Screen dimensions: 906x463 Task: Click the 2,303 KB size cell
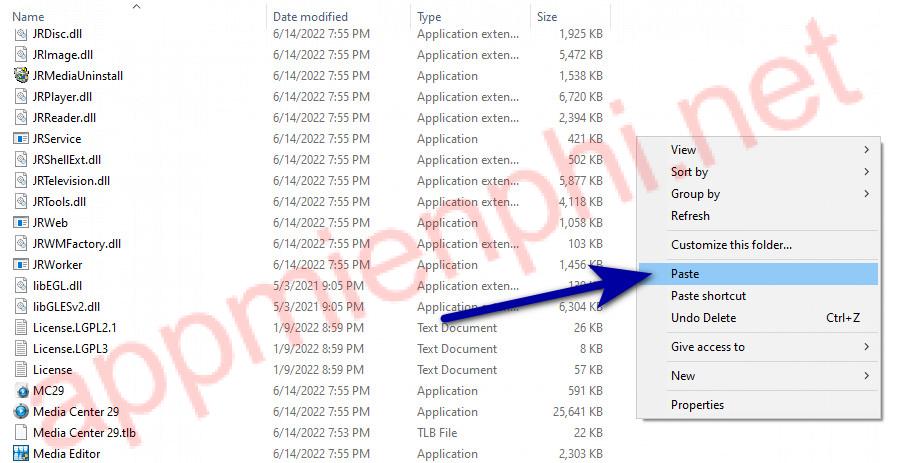point(581,454)
